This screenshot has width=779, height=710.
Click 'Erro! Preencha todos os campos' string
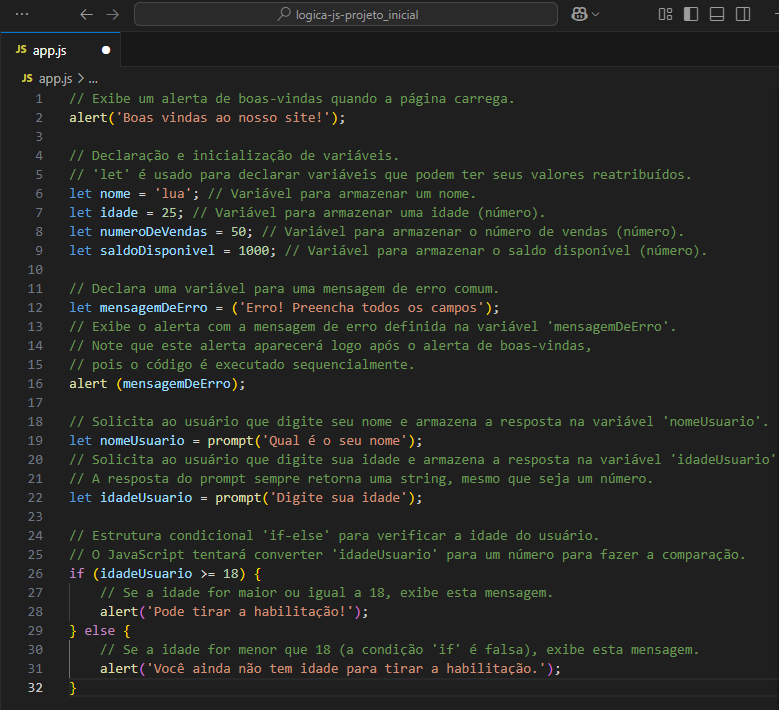[362, 308]
